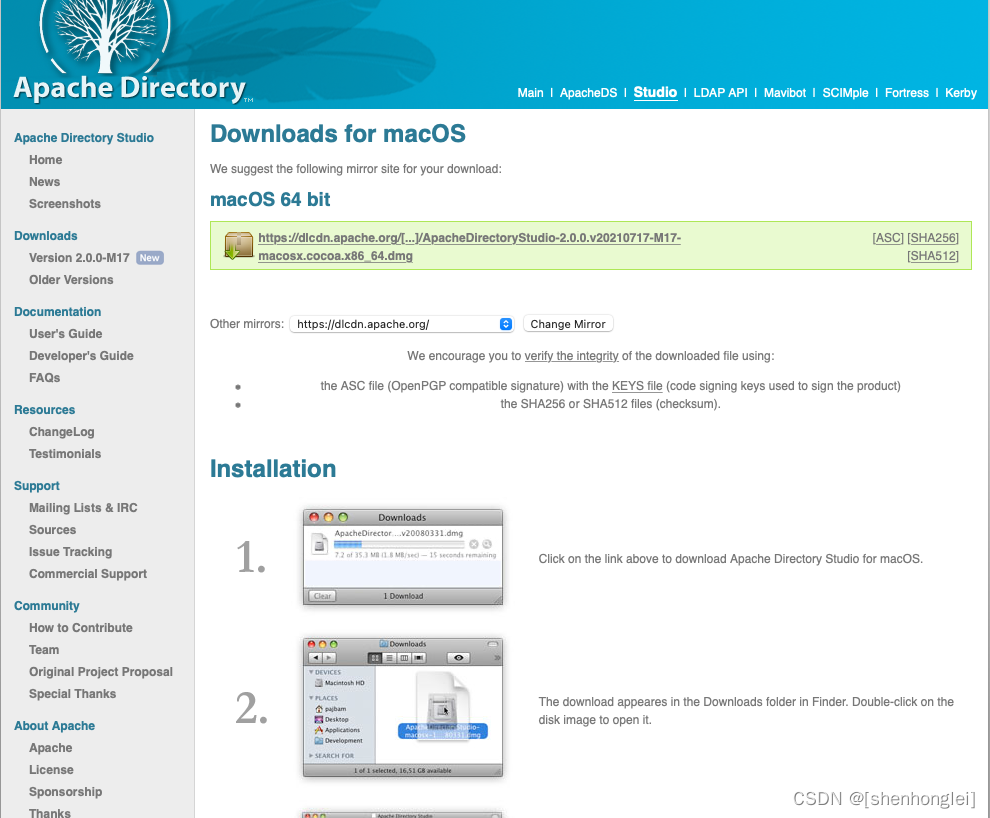Open the SCIMple navigation tab
Viewport: 990px width, 818px height.
[845, 93]
